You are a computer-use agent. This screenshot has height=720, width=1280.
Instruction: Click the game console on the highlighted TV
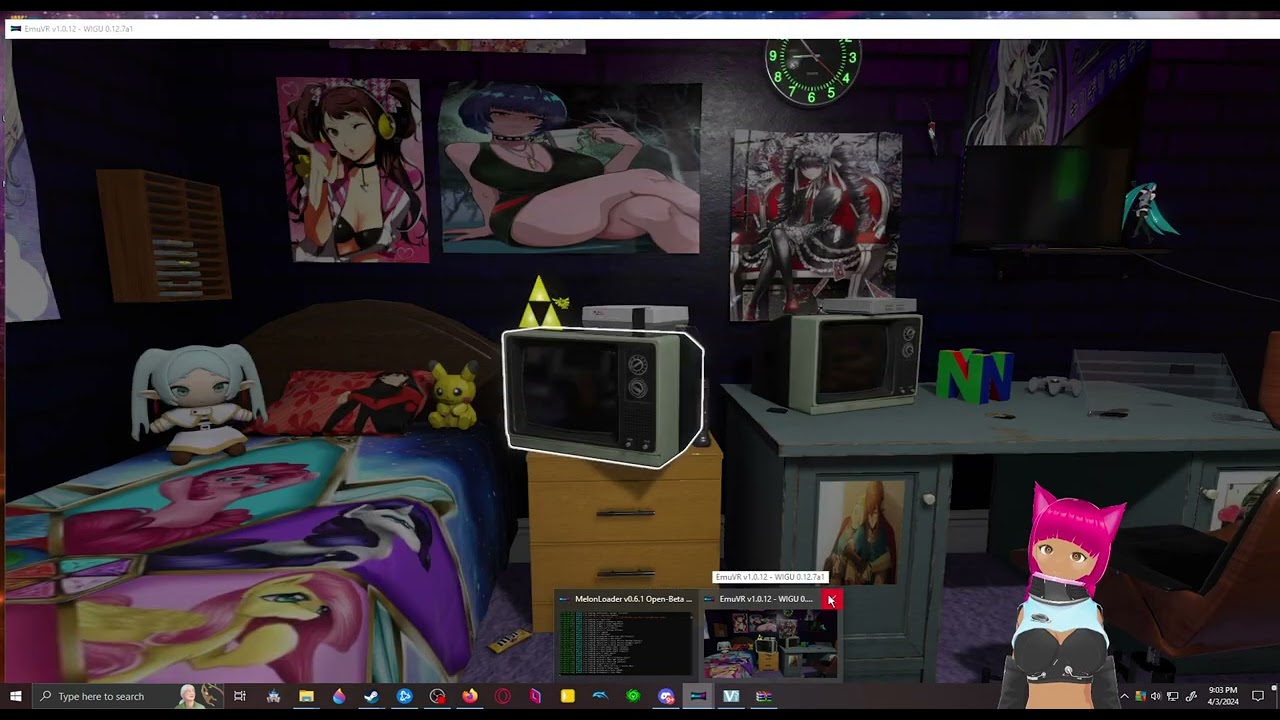pos(635,317)
